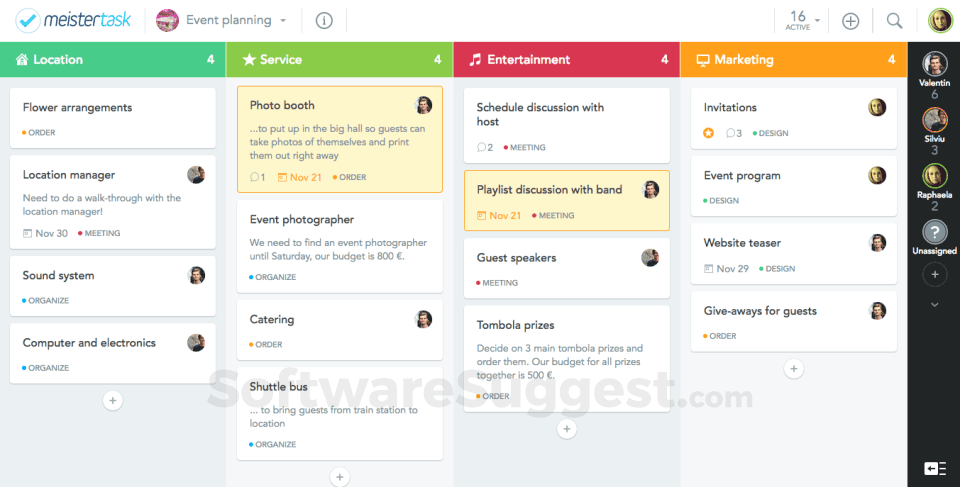This screenshot has height=487, width=960.
Task: Select the Marketing section header
Action: click(793, 59)
